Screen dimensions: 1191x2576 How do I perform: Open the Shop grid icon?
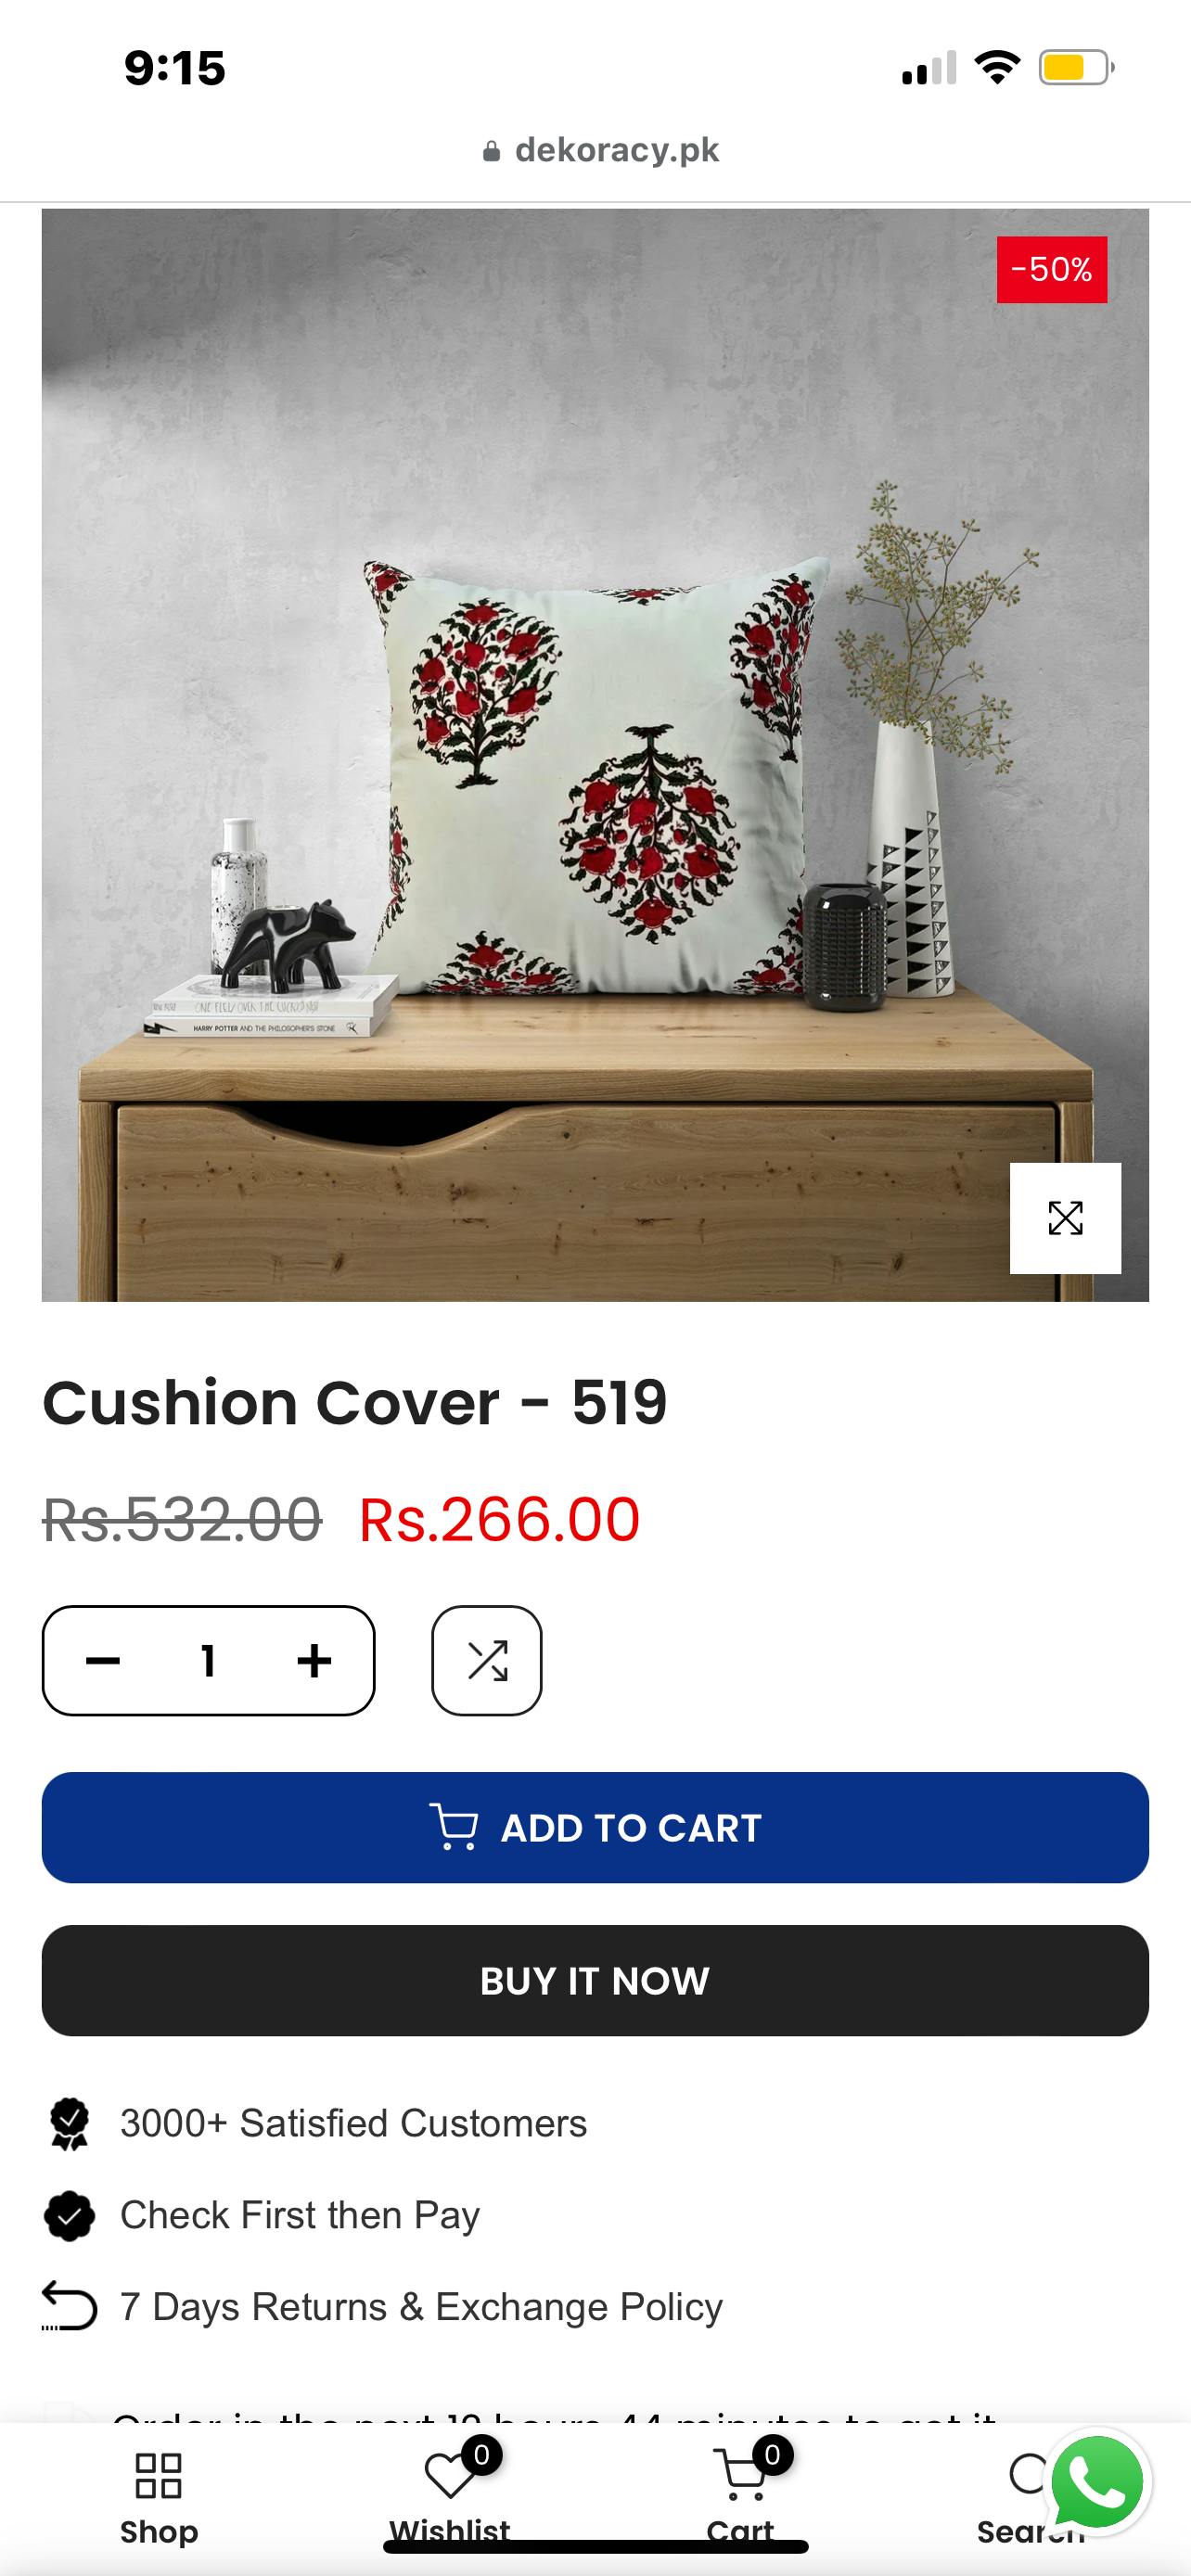pyautogui.click(x=158, y=2475)
